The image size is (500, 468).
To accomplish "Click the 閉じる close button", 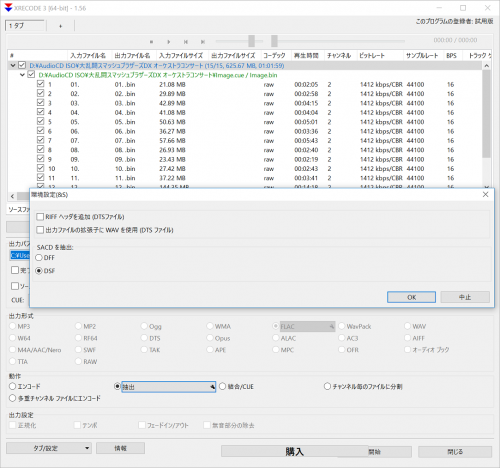I will pos(455,452).
